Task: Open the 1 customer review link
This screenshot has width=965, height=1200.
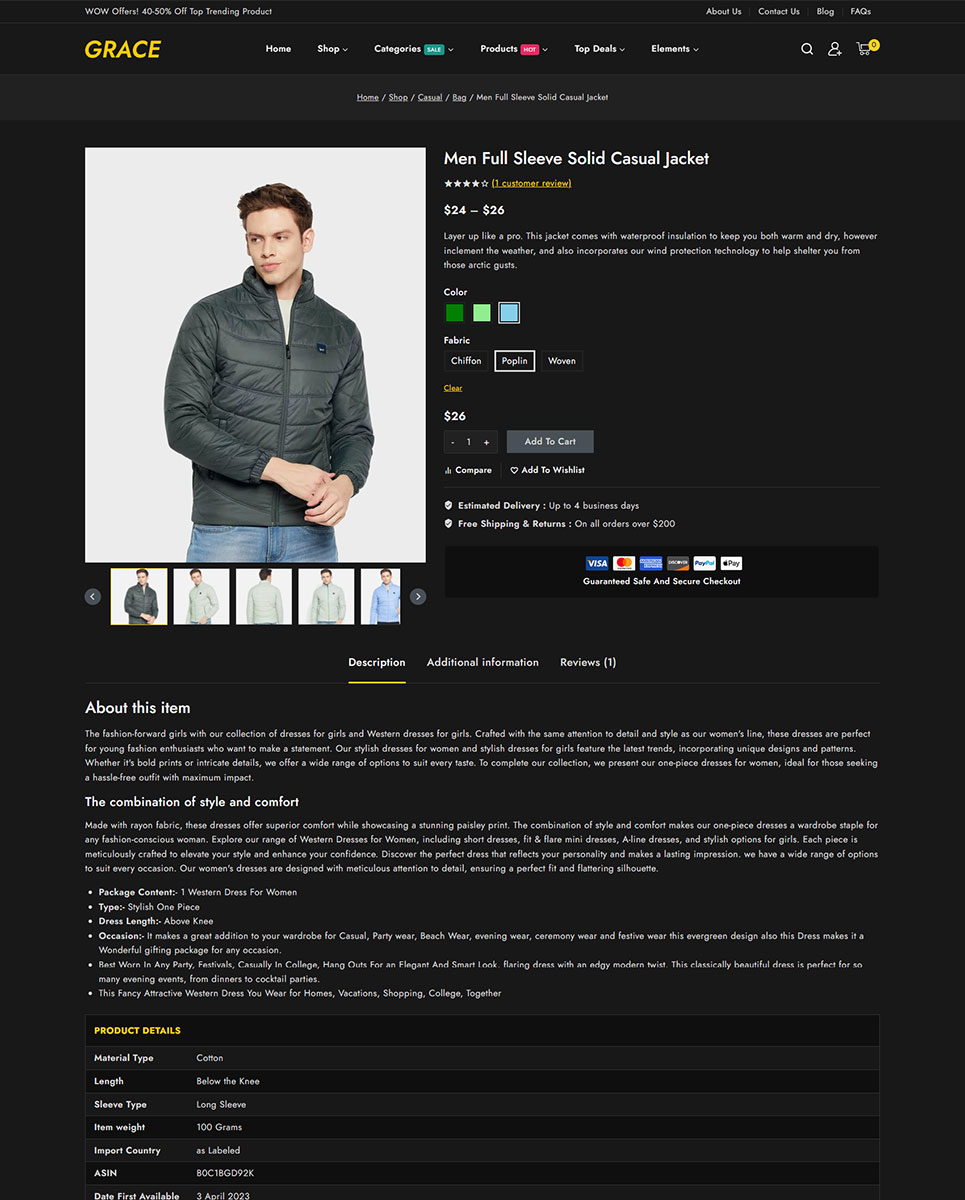Action: (532, 184)
